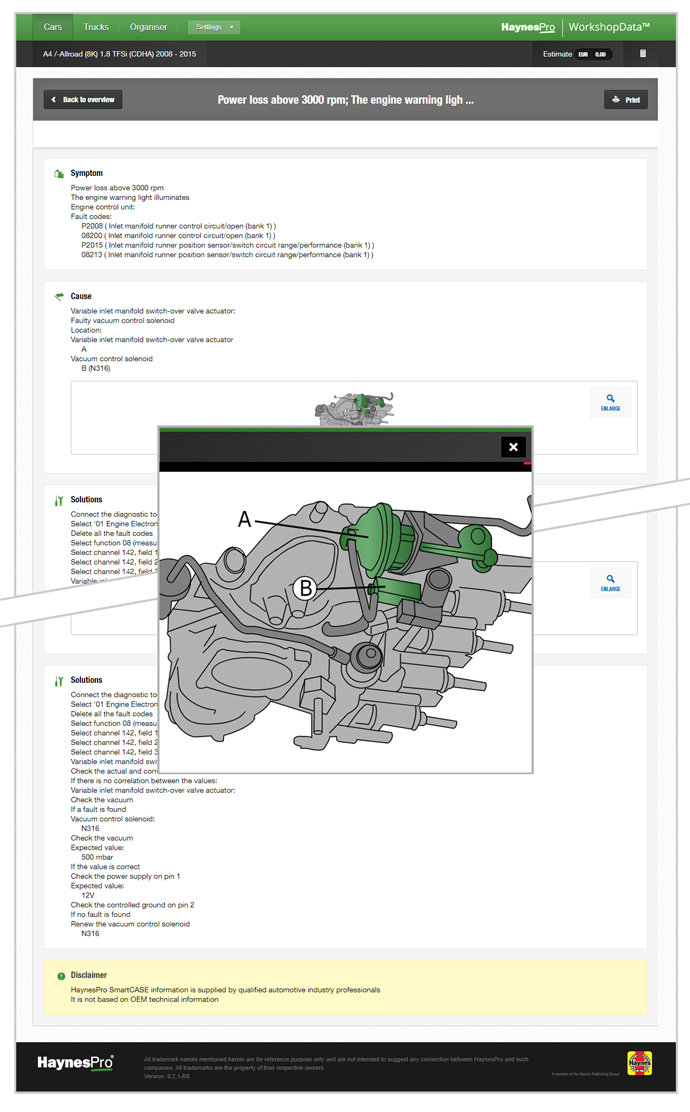The height and width of the screenshot is (1112, 690).
Task: Click the small engine thumbnail in Cause section
Action: click(x=353, y=408)
